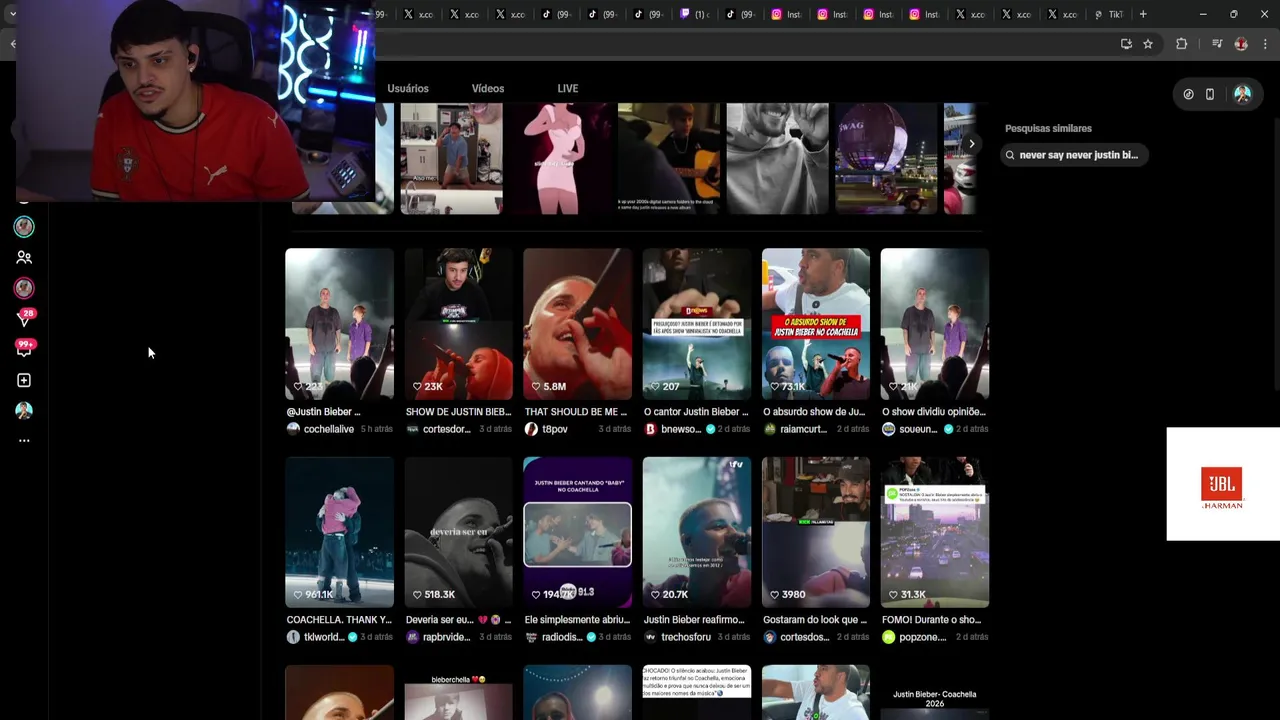This screenshot has height=720, width=1280.
Task: Click the '@Justin Bieber ...' video caption
Action: [323, 412]
